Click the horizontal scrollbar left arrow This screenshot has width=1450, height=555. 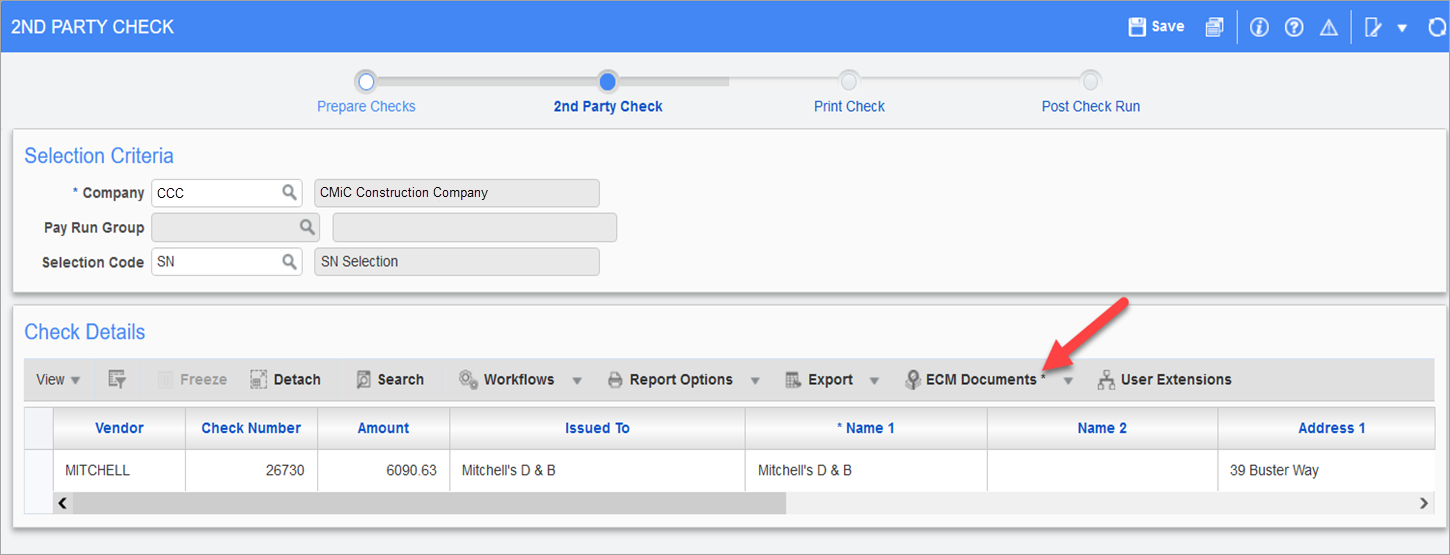pos(63,503)
